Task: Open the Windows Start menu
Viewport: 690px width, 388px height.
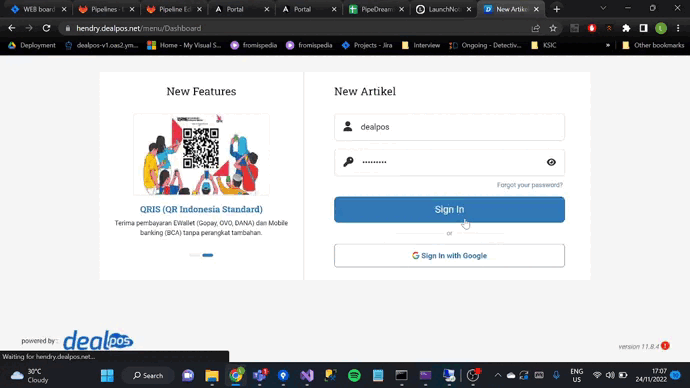Action: (107, 376)
